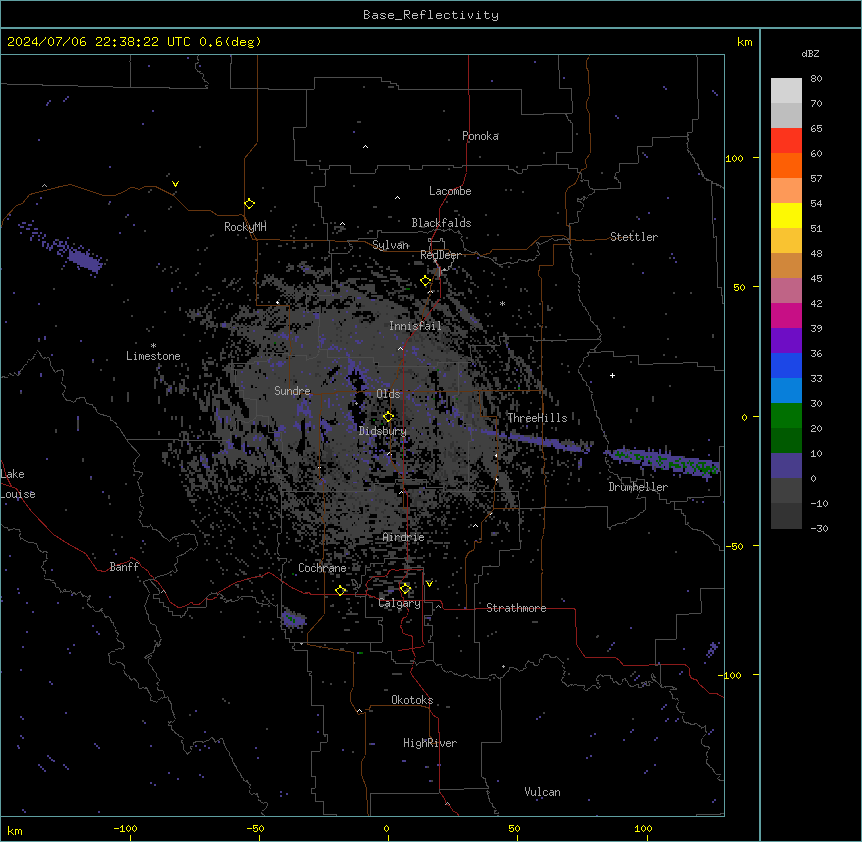This screenshot has width=862, height=842.
Task: Click the km unit label beside the timestamp bar
Action: [x=745, y=42]
